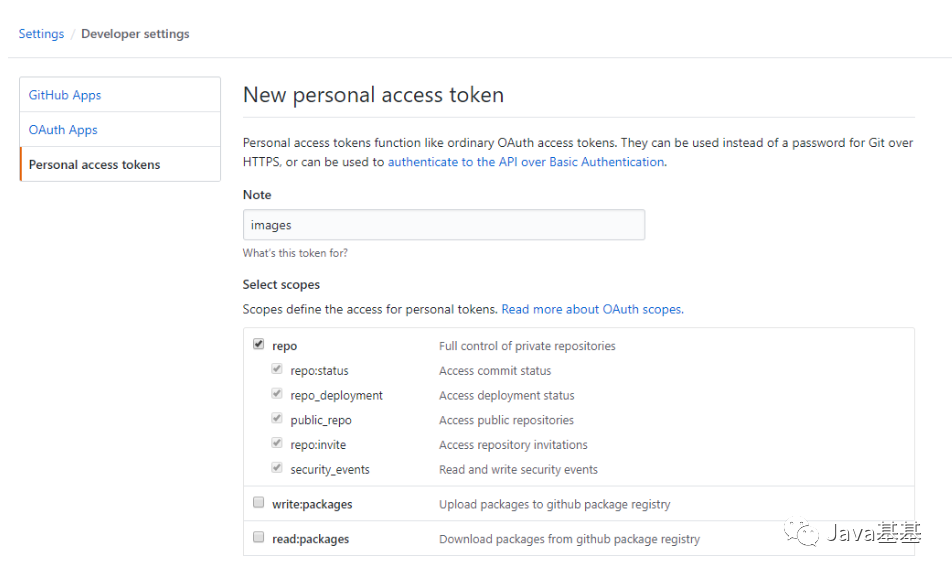
Task: Open OAuth Apps in sidebar
Action: coord(63,130)
